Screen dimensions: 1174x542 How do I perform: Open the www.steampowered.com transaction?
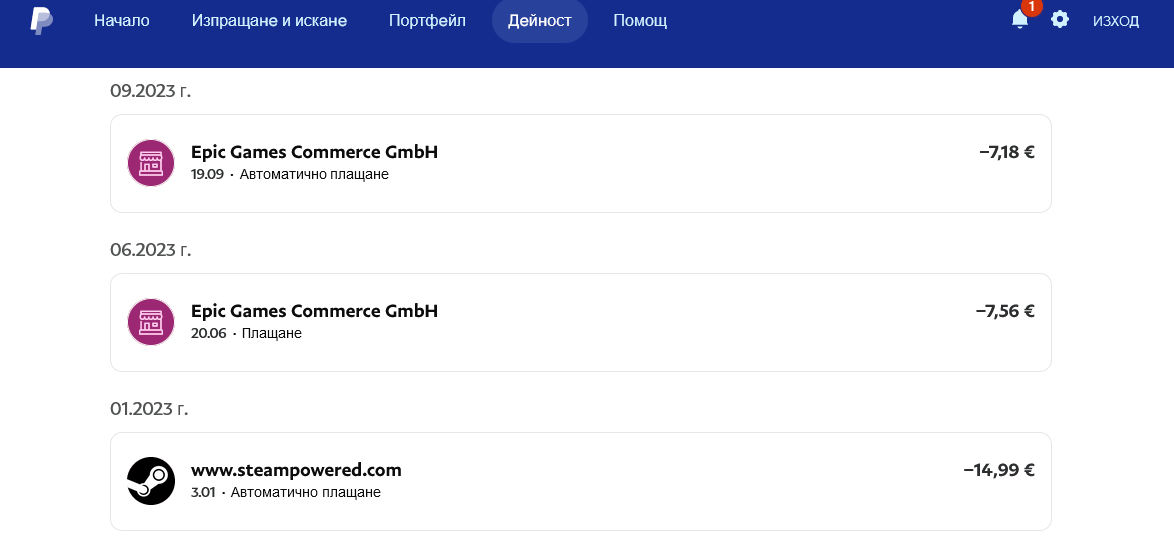point(581,481)
